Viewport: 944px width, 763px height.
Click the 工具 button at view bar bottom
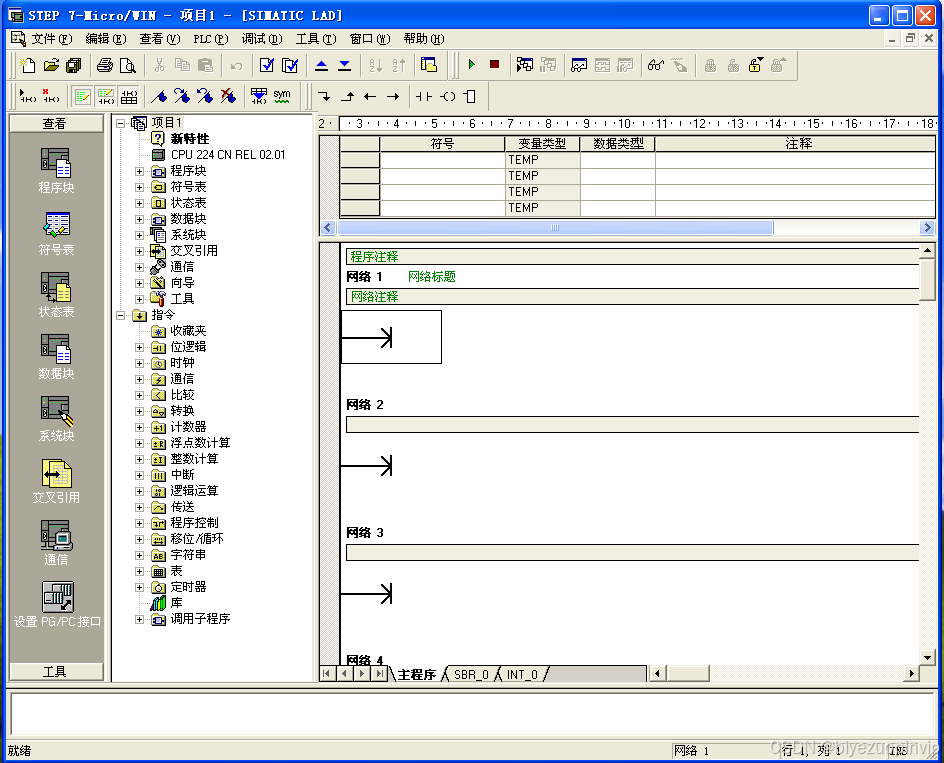click(x=56, y=671)
